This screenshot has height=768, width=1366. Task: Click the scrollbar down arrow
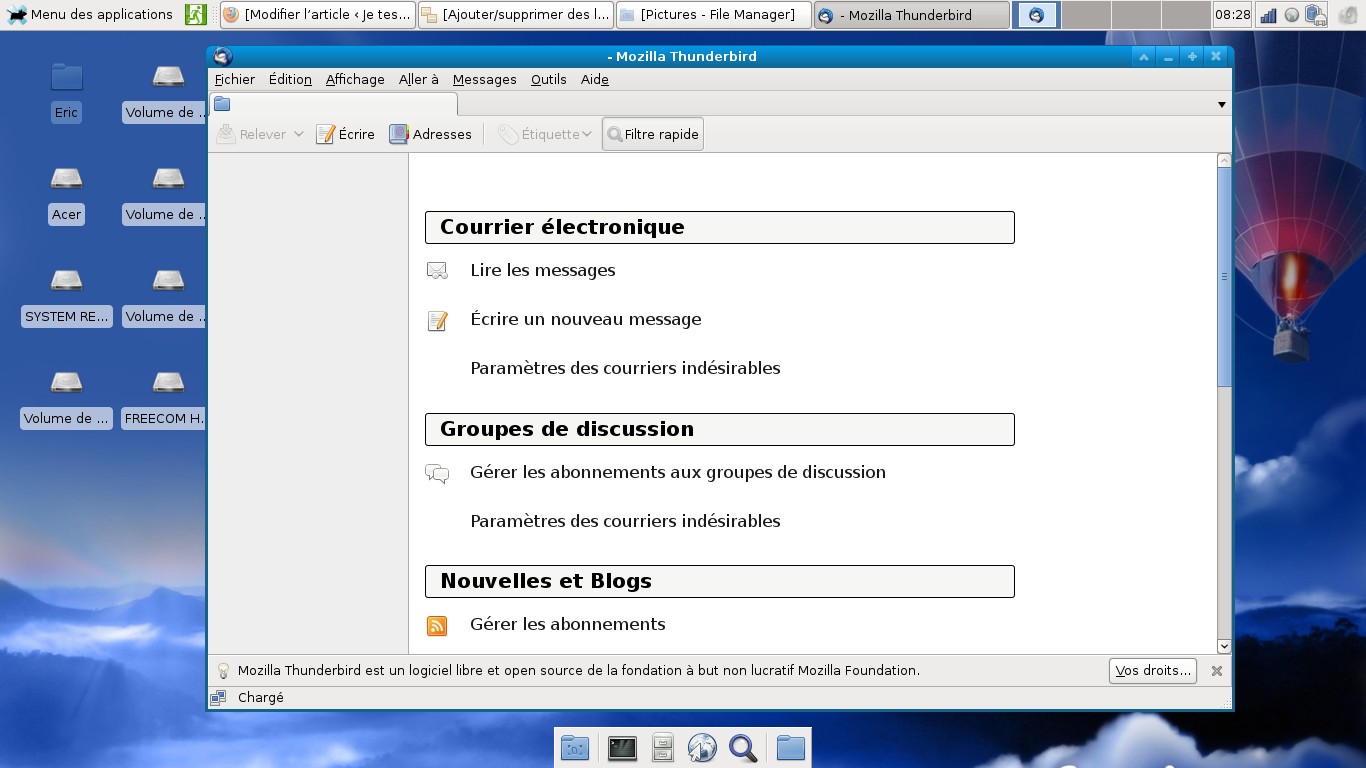tap(1224, 647)
